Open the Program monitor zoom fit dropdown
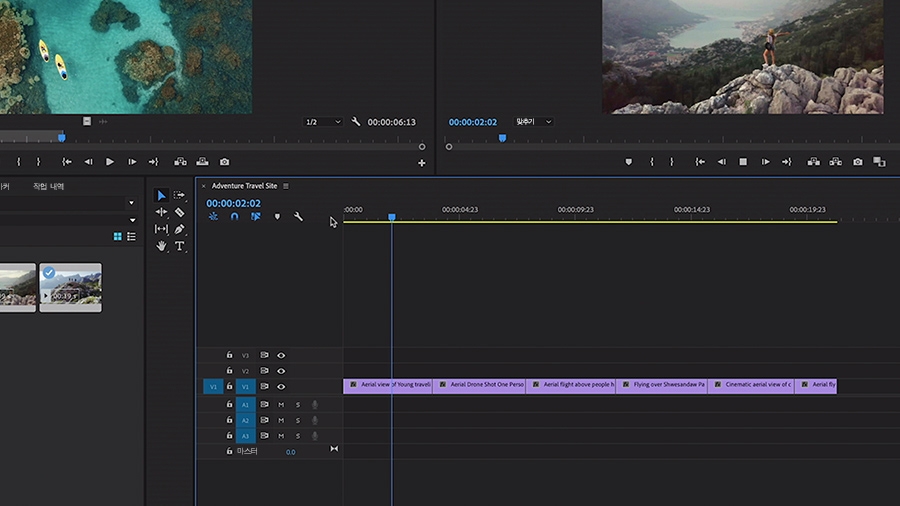 pos(534,122)
